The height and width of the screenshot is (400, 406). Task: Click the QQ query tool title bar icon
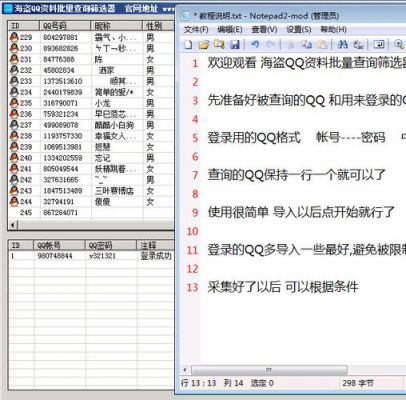point(8,8)
